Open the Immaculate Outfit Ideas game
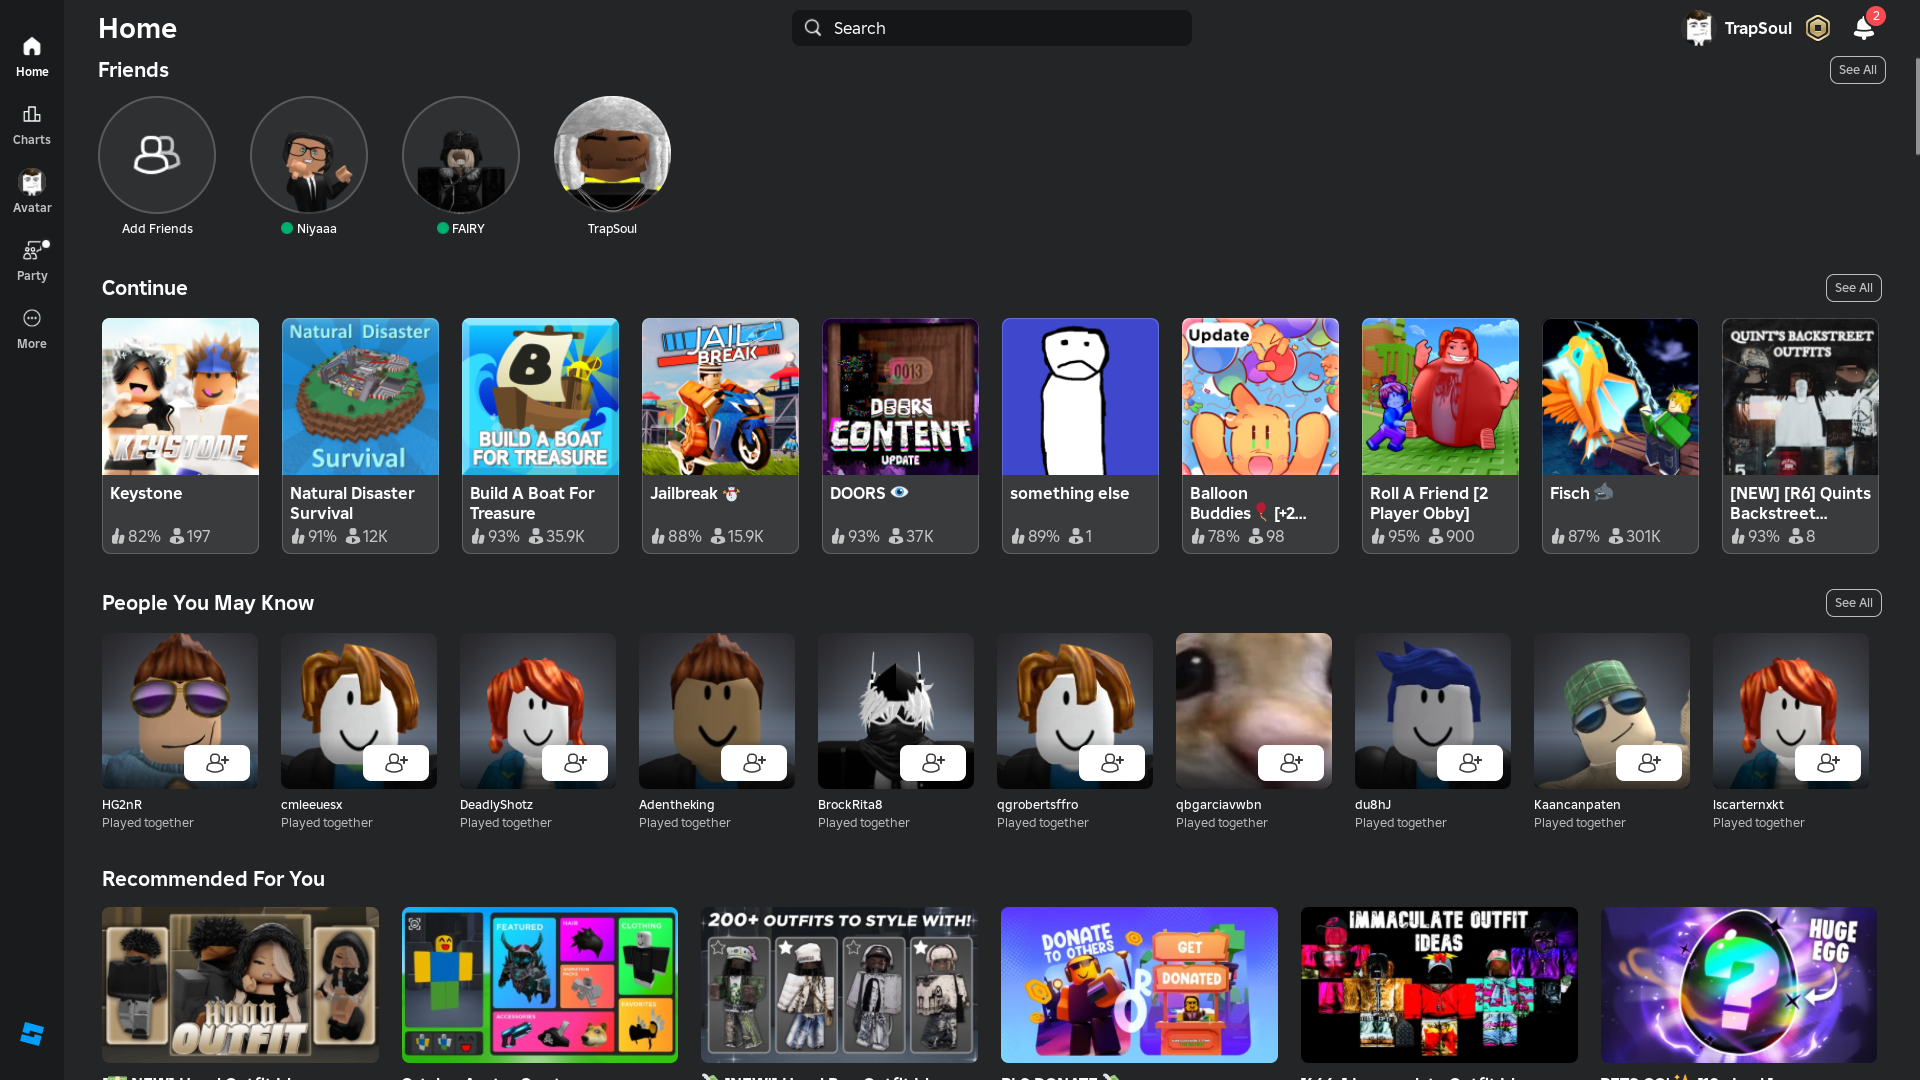 tap(1439, 985)
